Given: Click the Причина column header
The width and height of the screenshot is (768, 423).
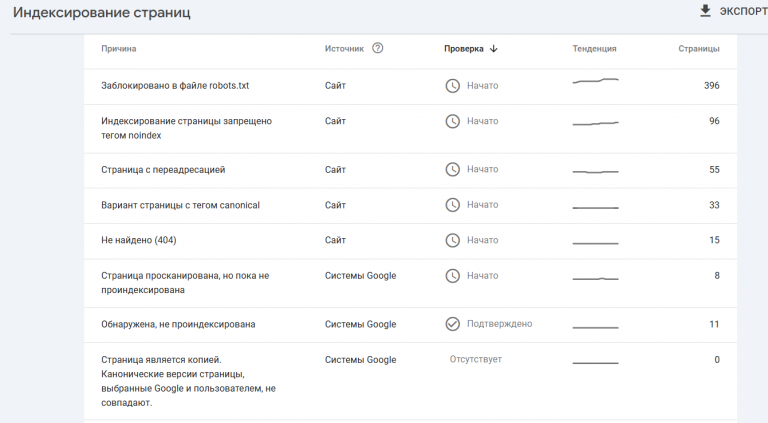Looking at the screenshot, I should (119, 48).
